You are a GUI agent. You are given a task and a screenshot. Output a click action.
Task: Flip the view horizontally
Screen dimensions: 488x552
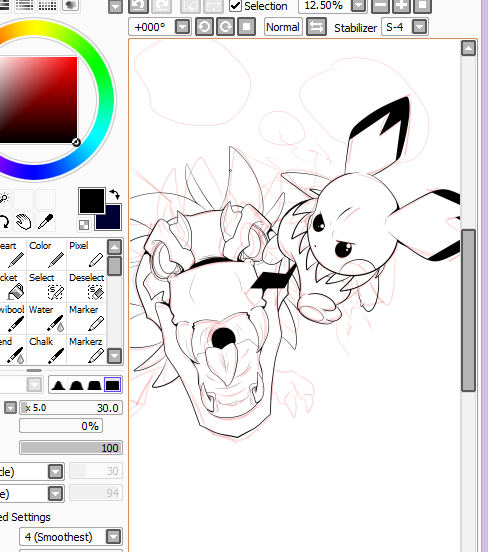(x=316, y=27)
